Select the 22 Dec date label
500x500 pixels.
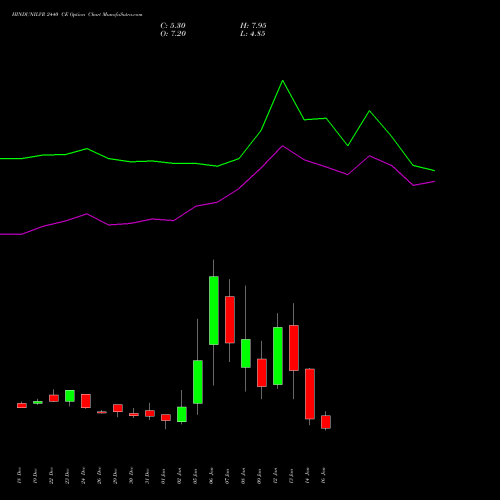(x=51, y=476)
